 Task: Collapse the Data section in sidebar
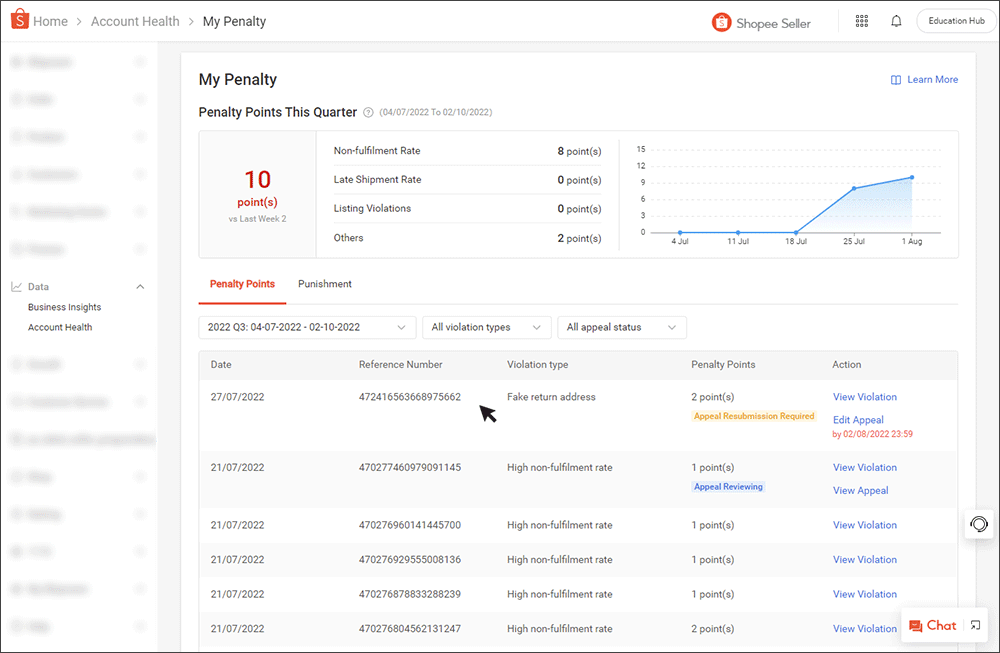(140, 286)
